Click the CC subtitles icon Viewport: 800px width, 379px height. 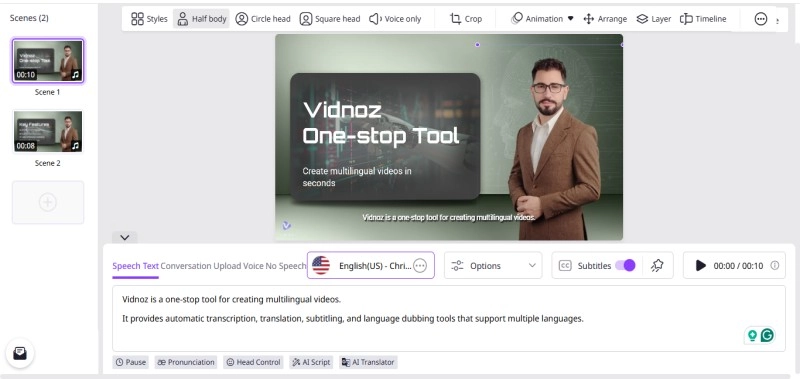point(565,266)
